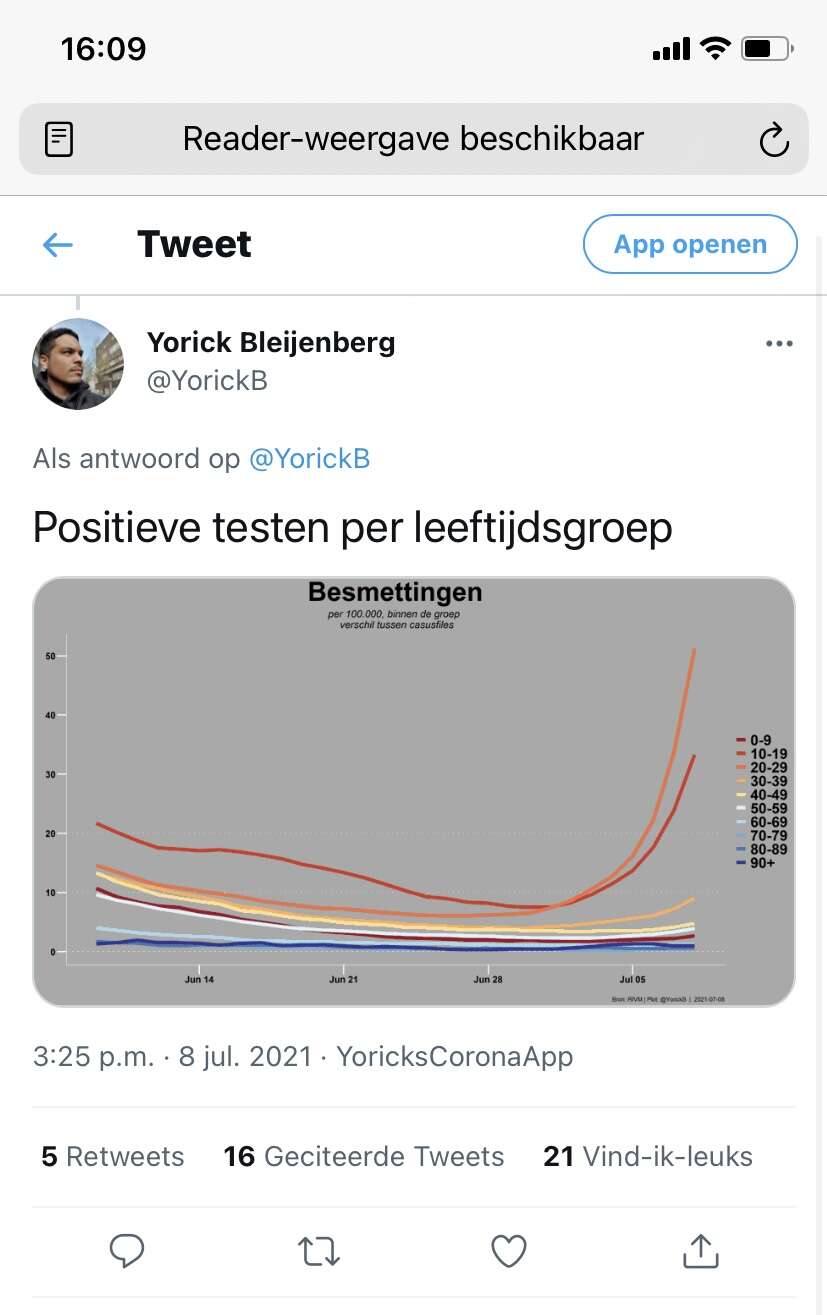Screen dimensions: 827x1315
Task: Open the tweet's three-dot more menu
Action: click(778, 344)
